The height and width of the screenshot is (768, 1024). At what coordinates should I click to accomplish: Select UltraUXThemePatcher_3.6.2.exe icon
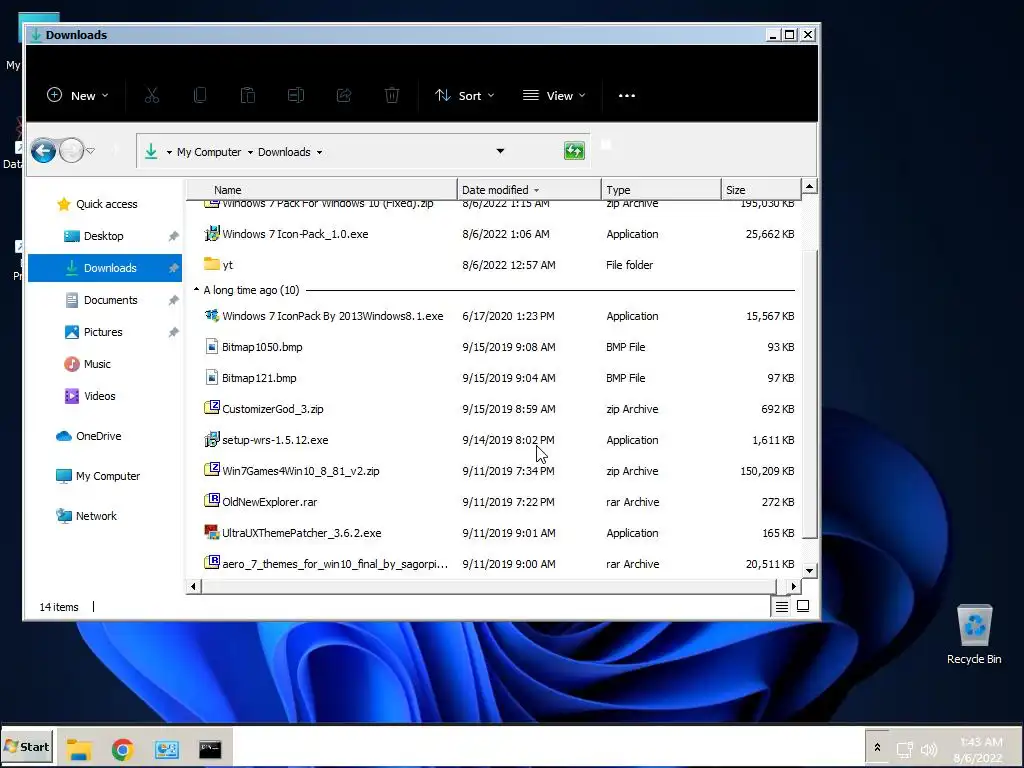tap(212, 532)
